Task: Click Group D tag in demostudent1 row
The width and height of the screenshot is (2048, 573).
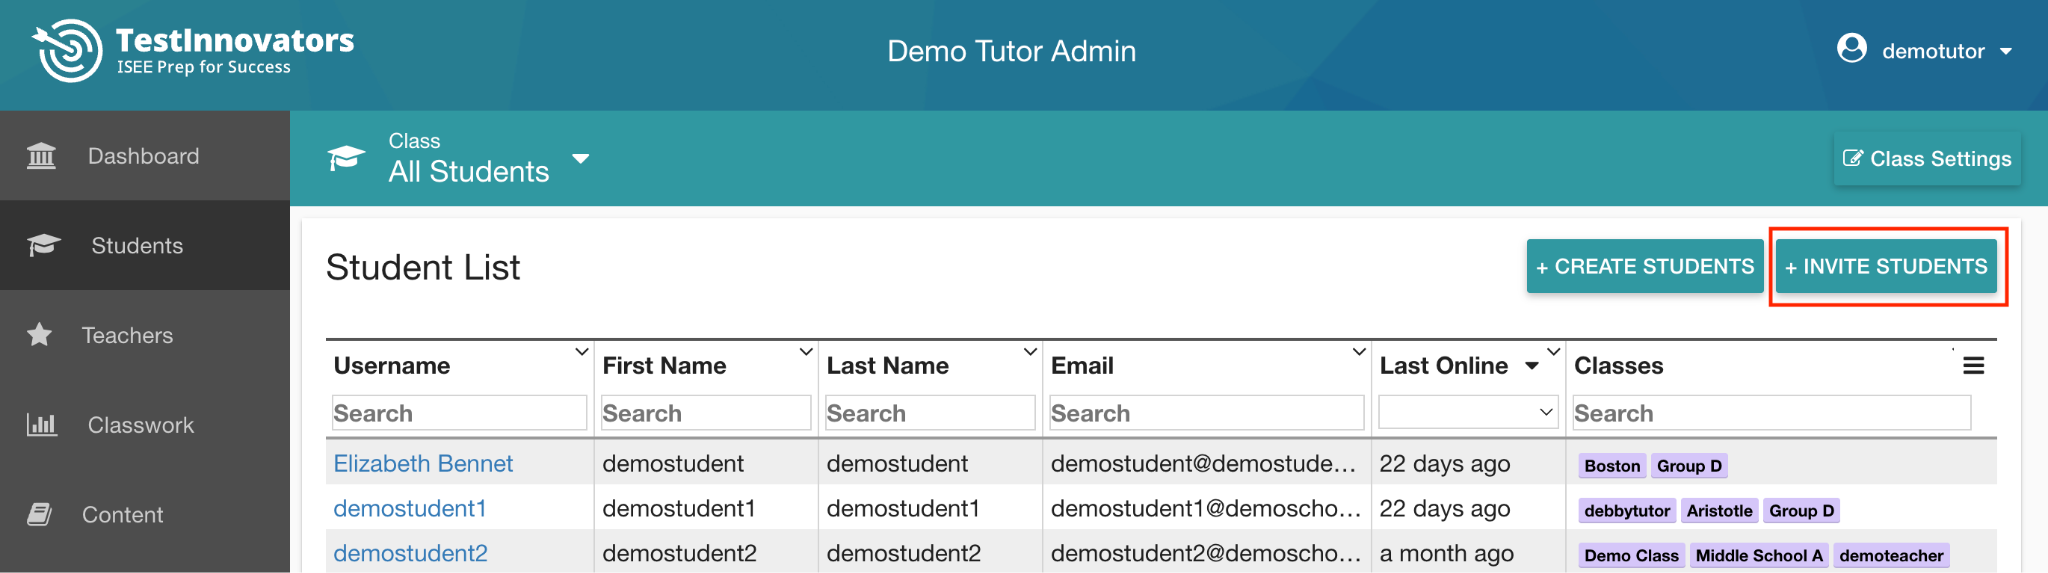Action: [1801, 511]
